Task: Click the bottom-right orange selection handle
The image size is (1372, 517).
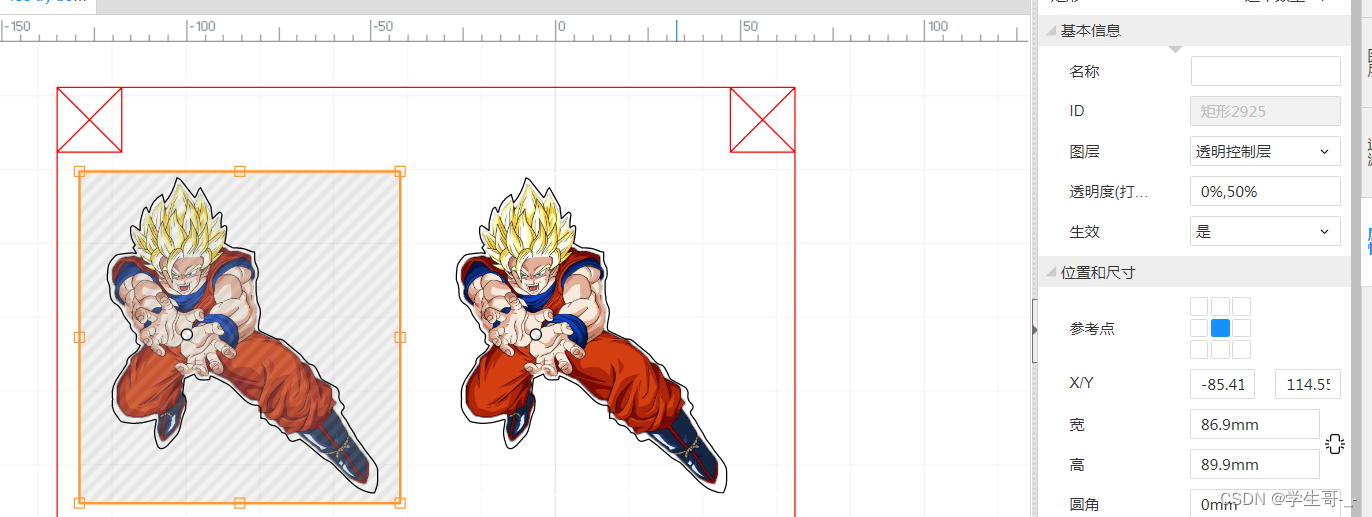Action: (x=400, y=503)
